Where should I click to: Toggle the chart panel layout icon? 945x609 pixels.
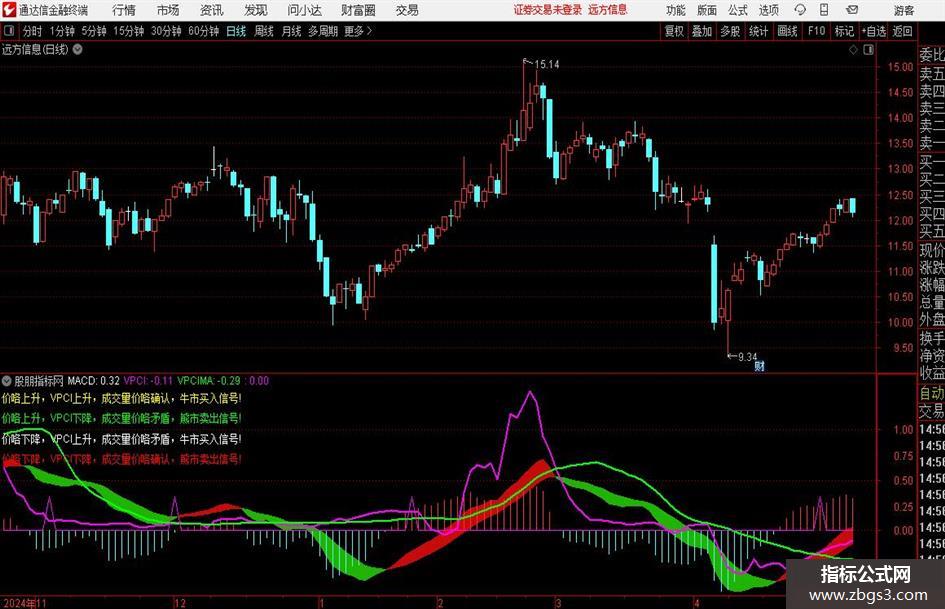pos(868,50)
